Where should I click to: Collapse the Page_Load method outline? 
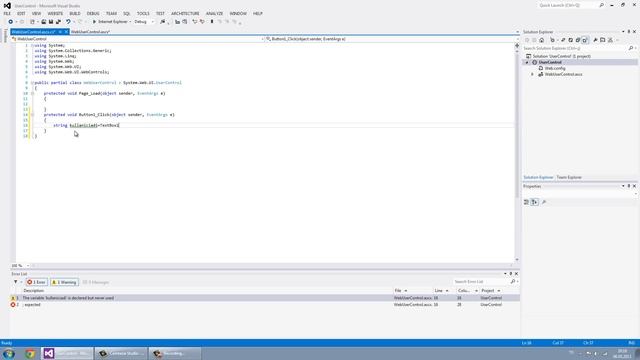32,93
